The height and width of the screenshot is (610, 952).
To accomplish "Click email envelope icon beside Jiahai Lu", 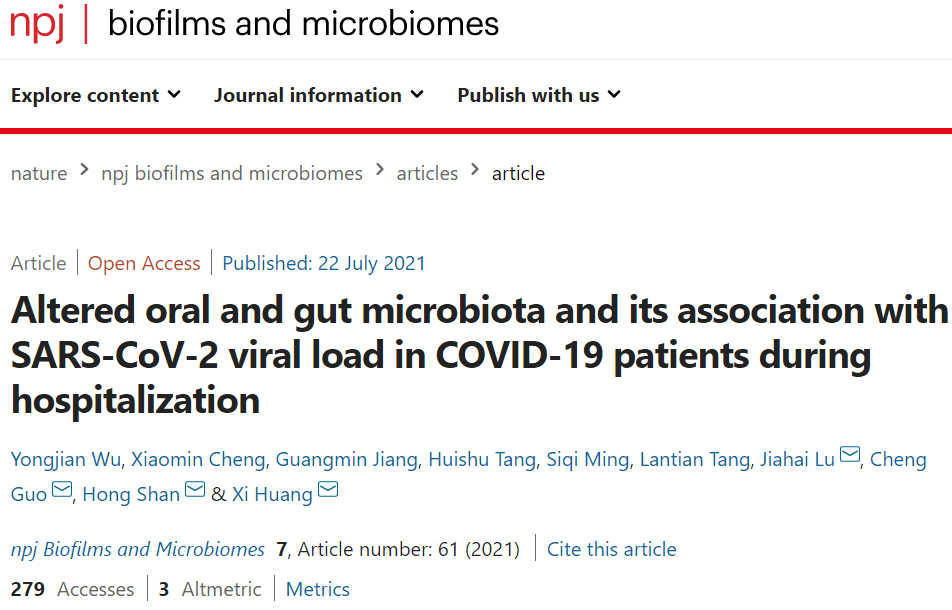I will 850,454.
